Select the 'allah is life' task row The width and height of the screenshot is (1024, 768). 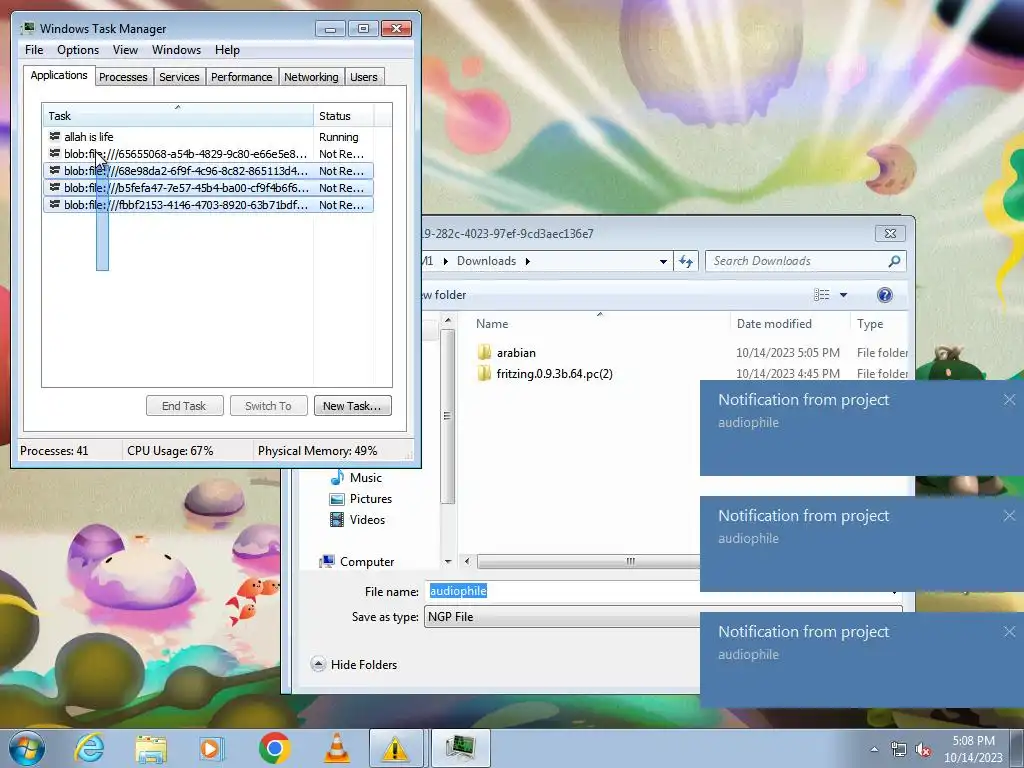point(208,136)
